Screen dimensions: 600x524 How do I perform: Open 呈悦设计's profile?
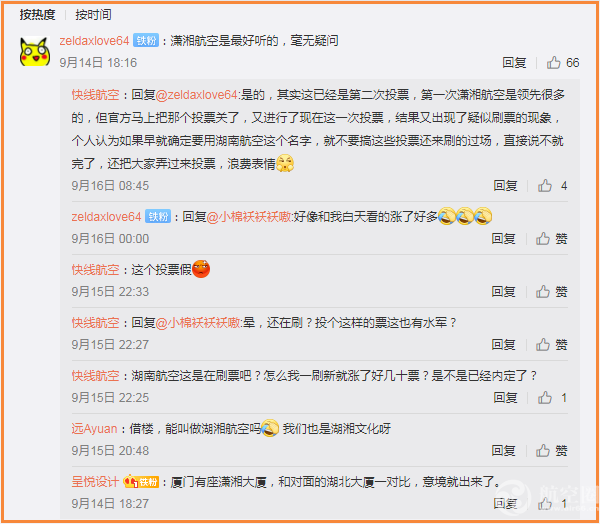coord(95,482)
